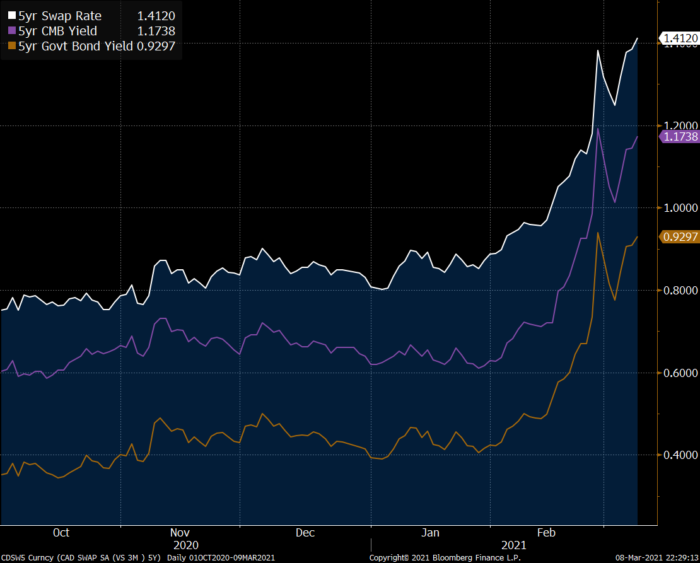Click the orange 0.9297 last-value tag on axis
The height and width of the screenshot is (563, 700).
point(674,236)
